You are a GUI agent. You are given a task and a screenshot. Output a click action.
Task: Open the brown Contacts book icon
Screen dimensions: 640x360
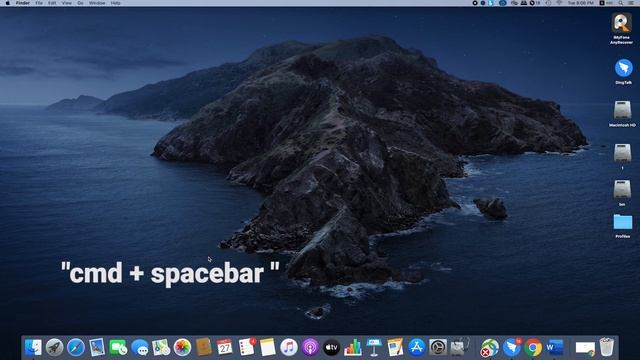click(x=203, y=348)
